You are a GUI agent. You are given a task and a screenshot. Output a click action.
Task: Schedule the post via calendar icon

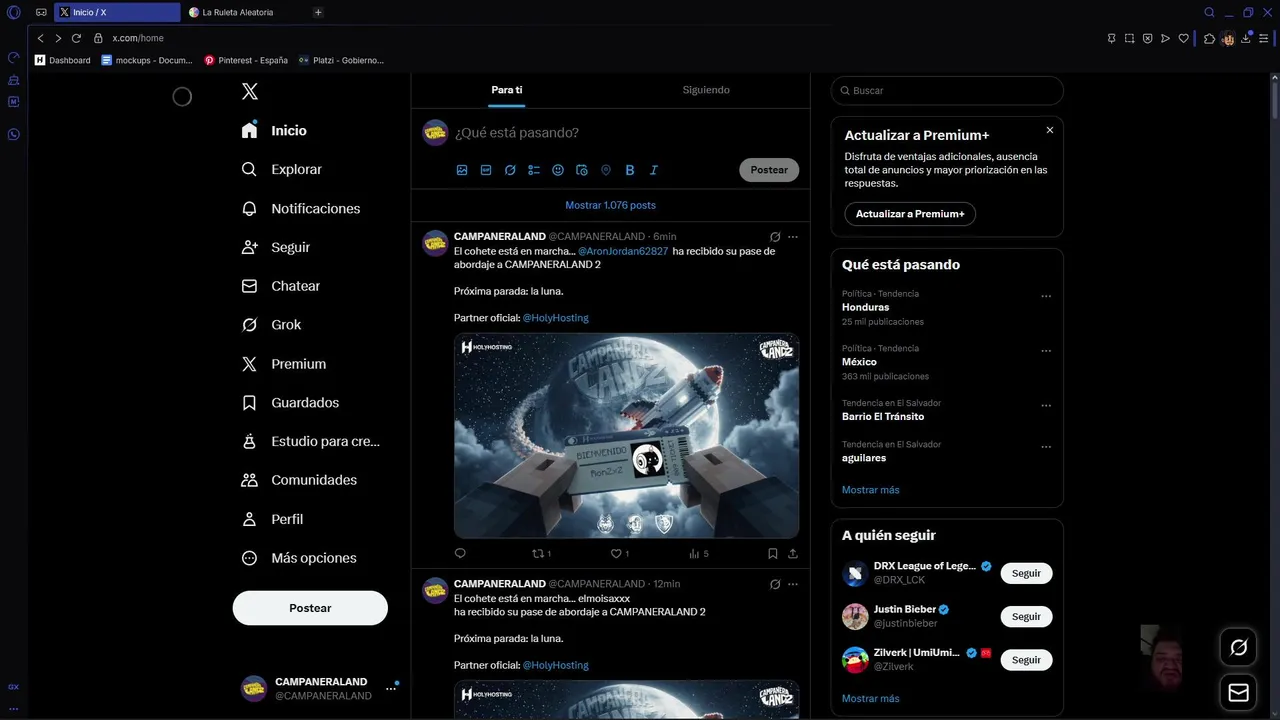tap(582, 170)
